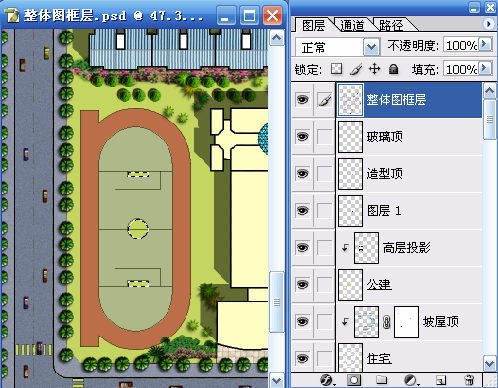The width and height of the screenshot is (498, 388).
Task: Expand the opacity slider arrow
Action: pyautogui.click(x=486, y=44)
